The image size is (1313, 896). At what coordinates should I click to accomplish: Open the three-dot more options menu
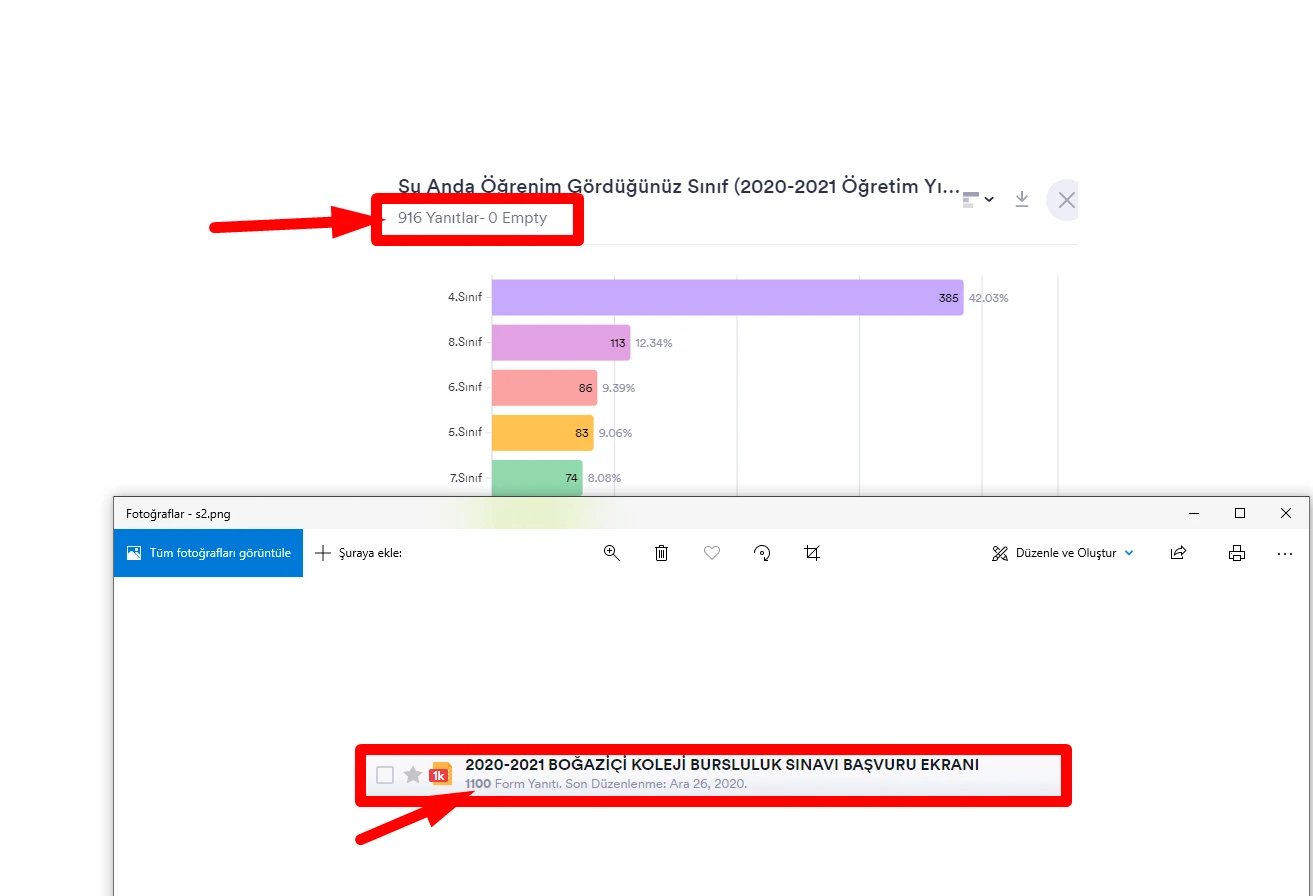point(1285,553)
